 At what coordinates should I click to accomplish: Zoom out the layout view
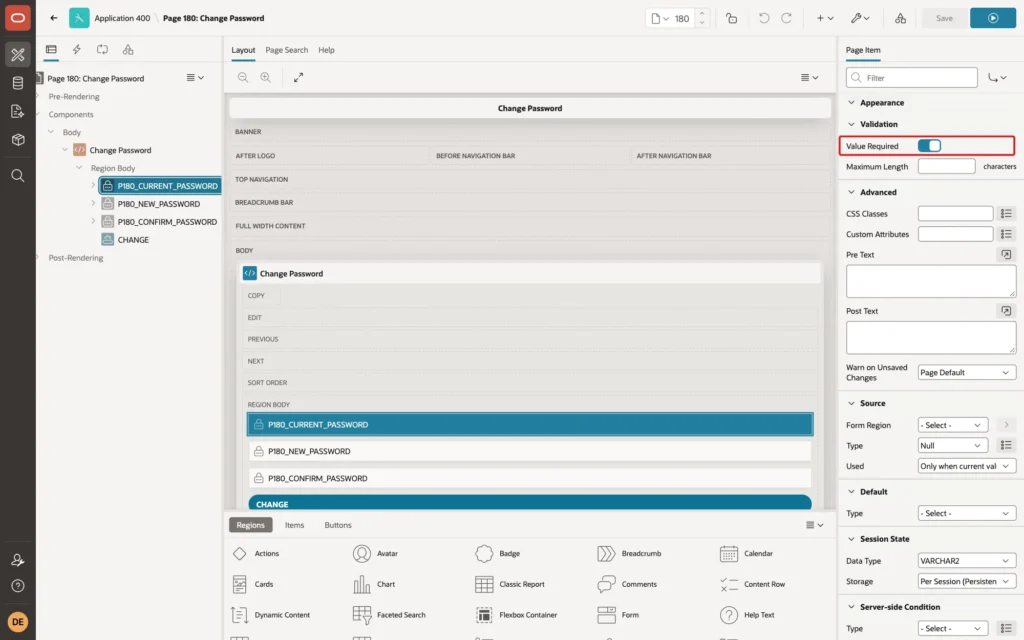point(243,78)
